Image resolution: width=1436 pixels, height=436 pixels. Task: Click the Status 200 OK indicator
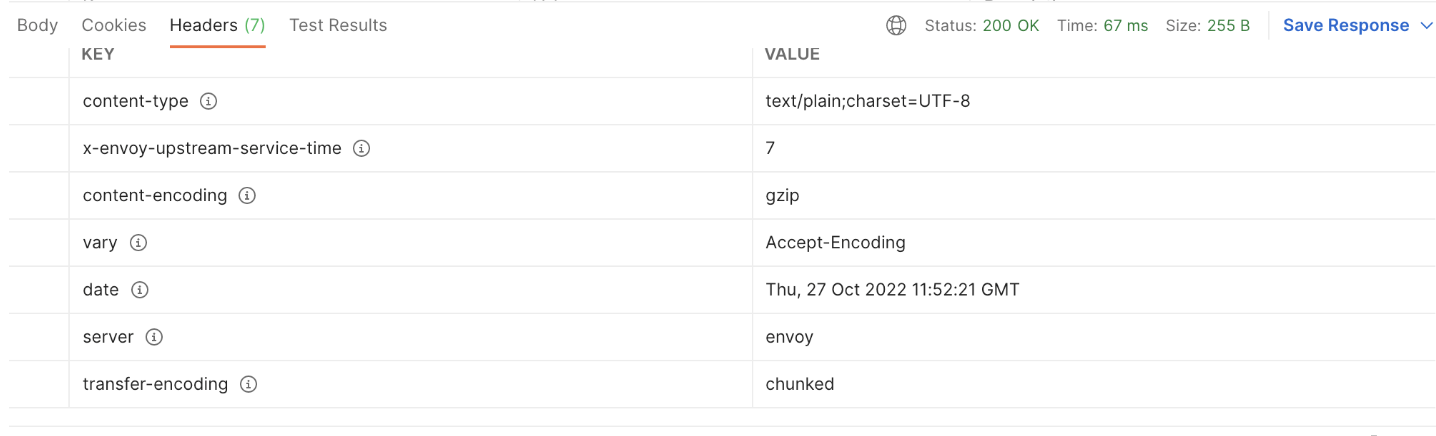pyautogui.click(x=982, y=25)
